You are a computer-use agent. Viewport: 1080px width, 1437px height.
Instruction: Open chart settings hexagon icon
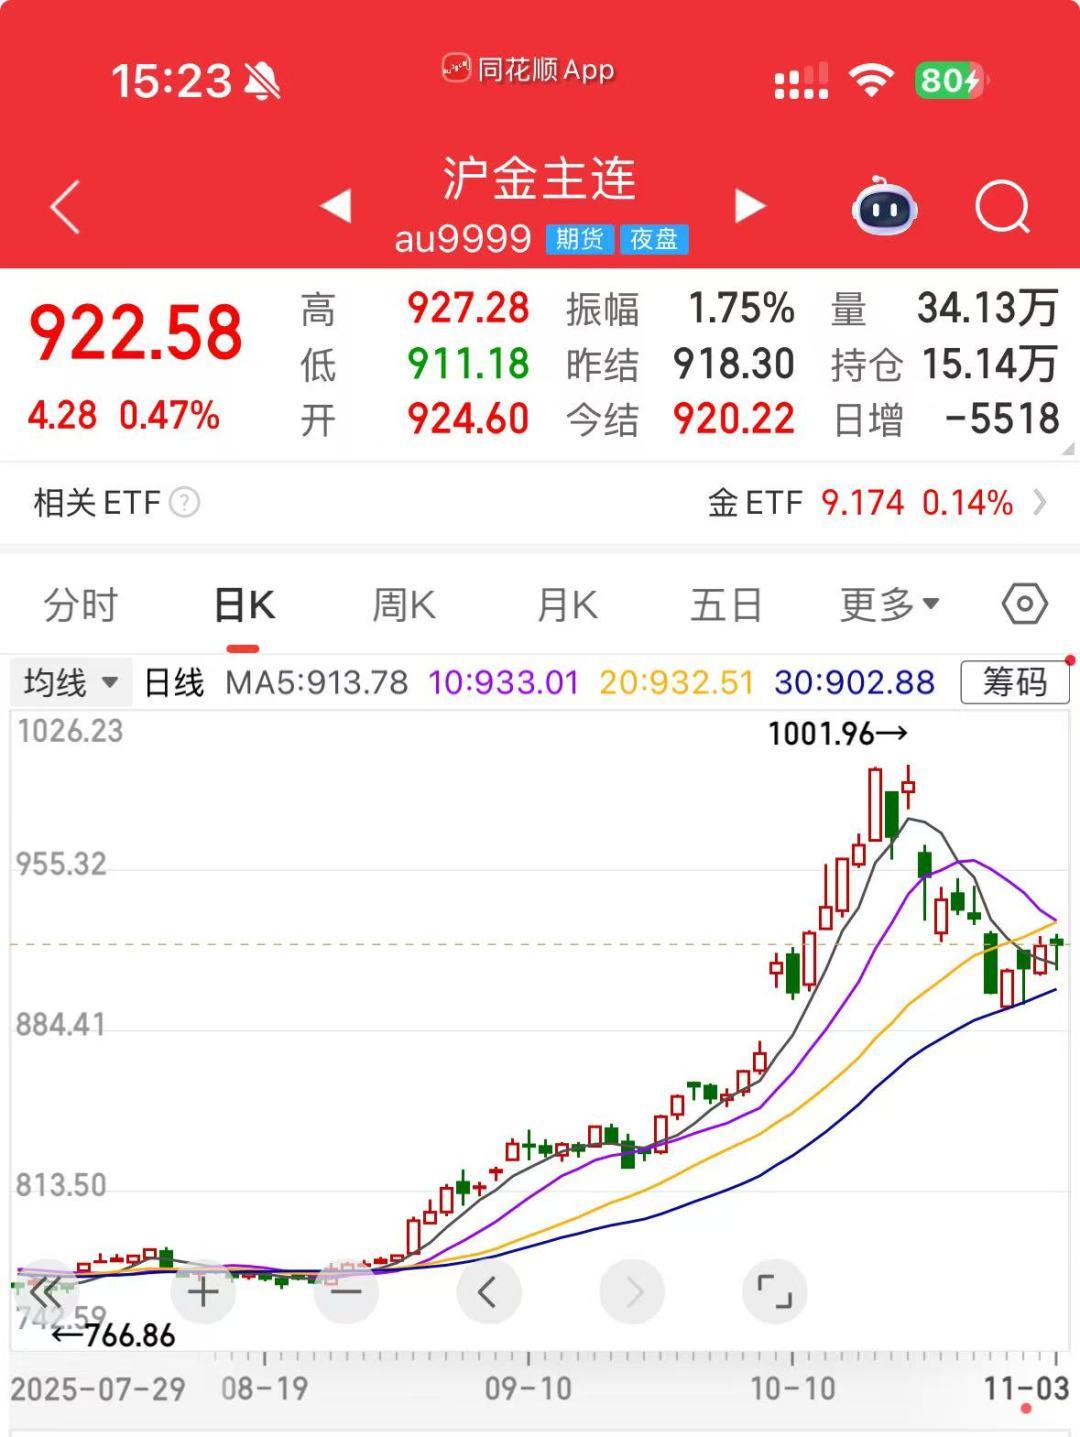coord(1024,605)
